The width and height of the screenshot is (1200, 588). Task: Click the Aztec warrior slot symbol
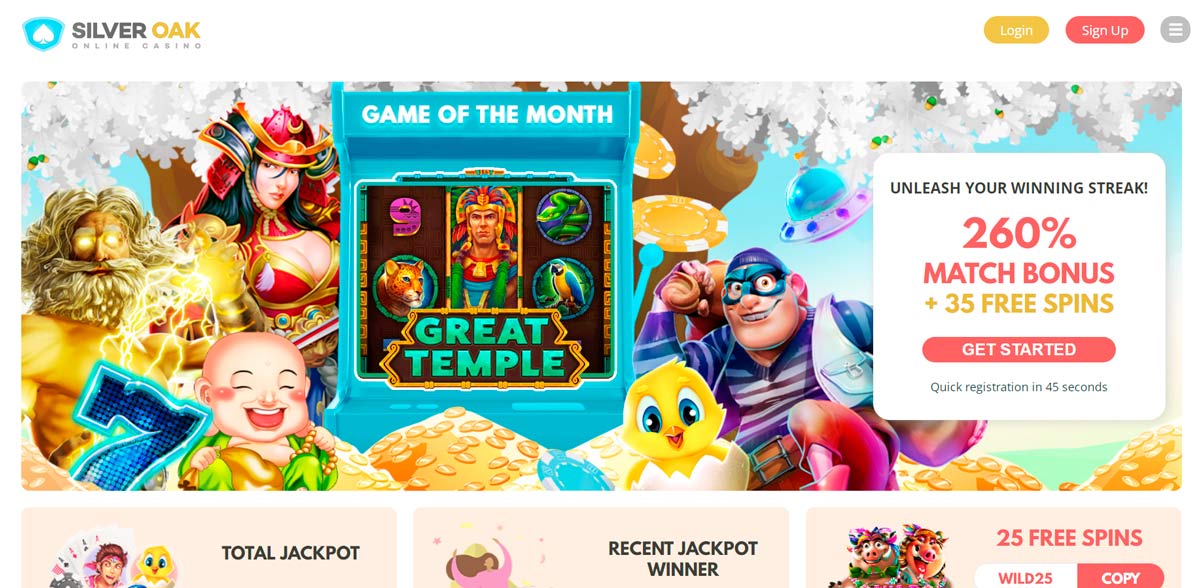tap(484, 246)
